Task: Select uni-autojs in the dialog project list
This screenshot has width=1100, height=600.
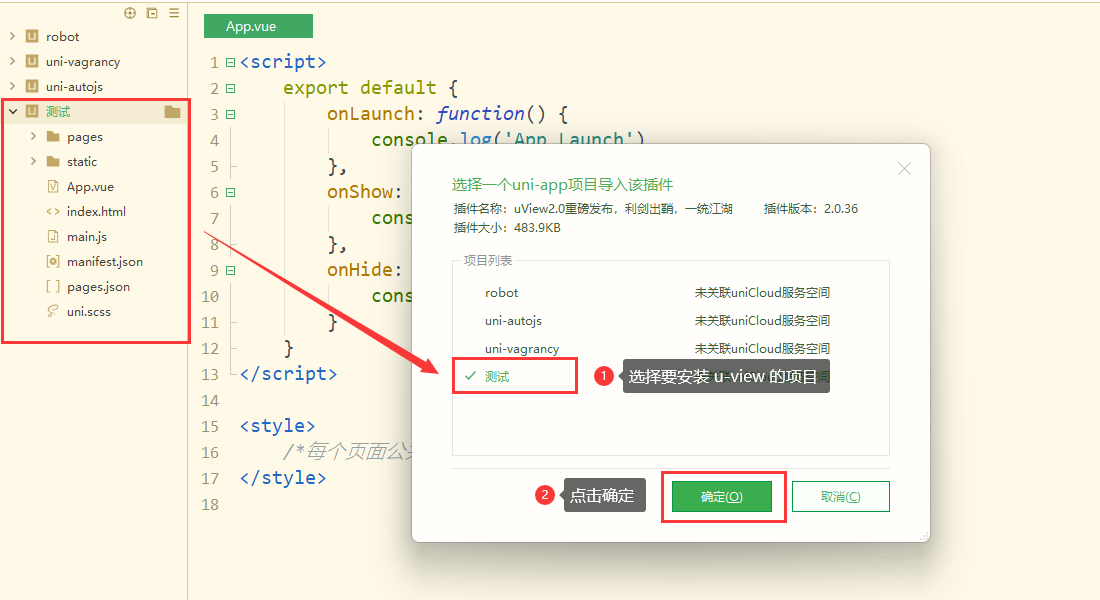Action: click(513, 321)
